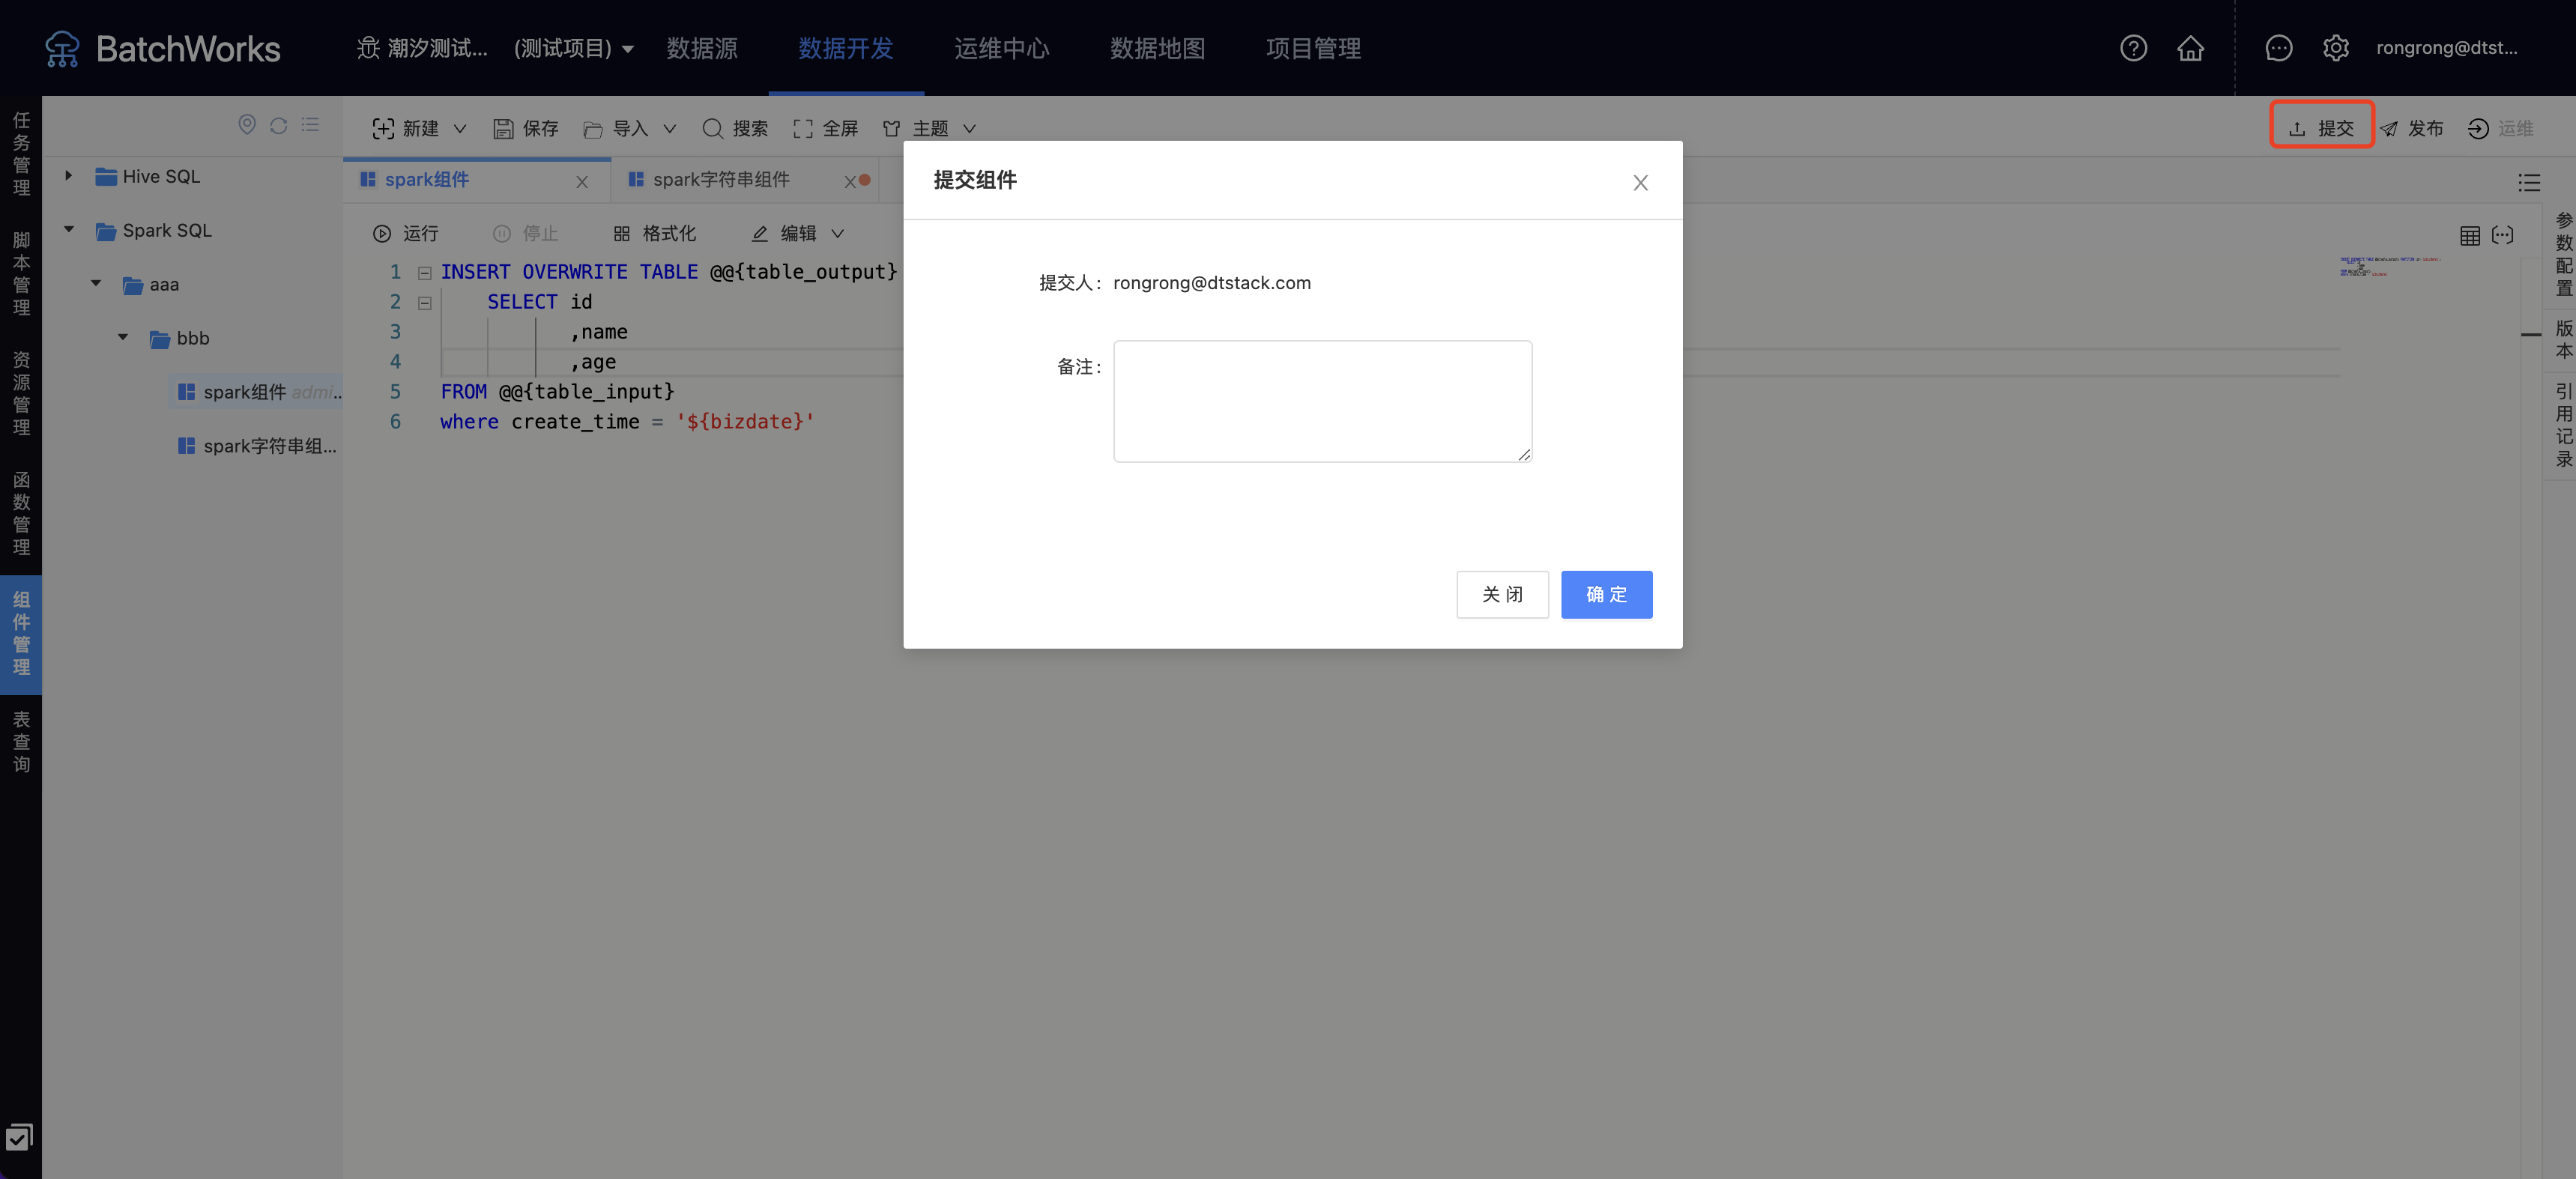Click the brackets parameter icon in editor
Image resolution: width=2576 pixels, height=1179 pixels.
[x=2502, y=235]
